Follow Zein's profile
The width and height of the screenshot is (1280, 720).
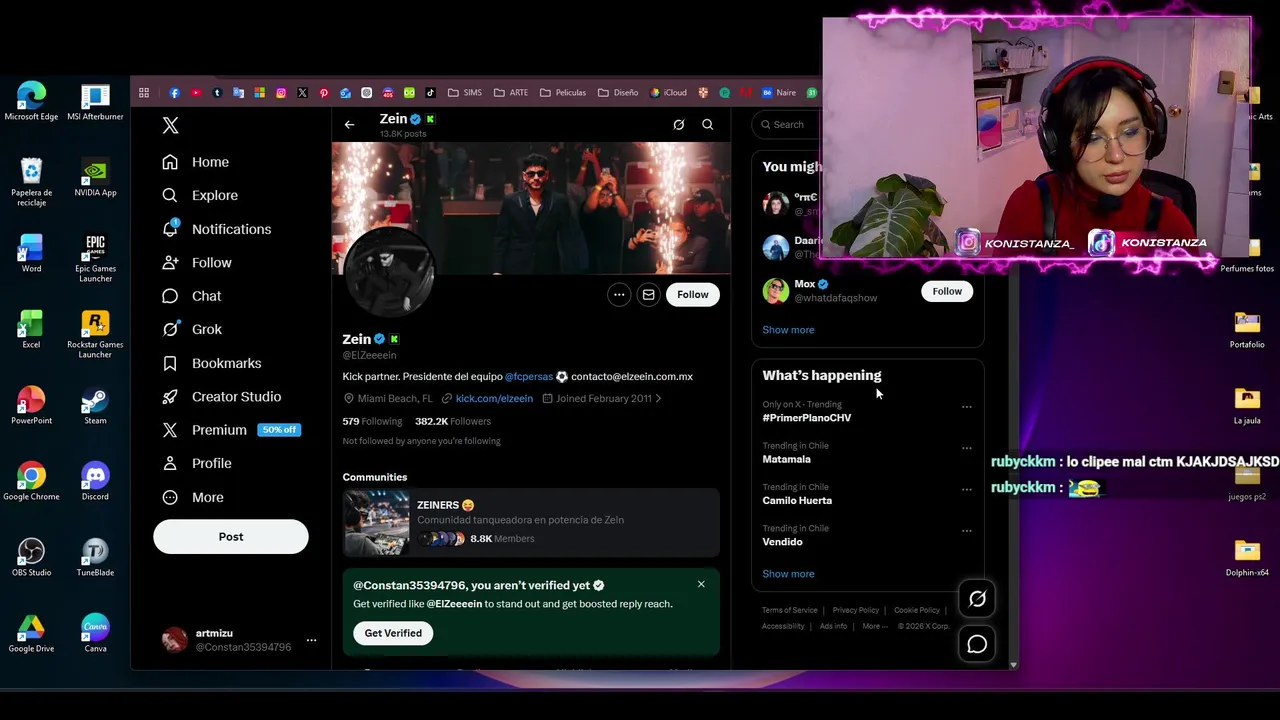(x=692, y=294)
